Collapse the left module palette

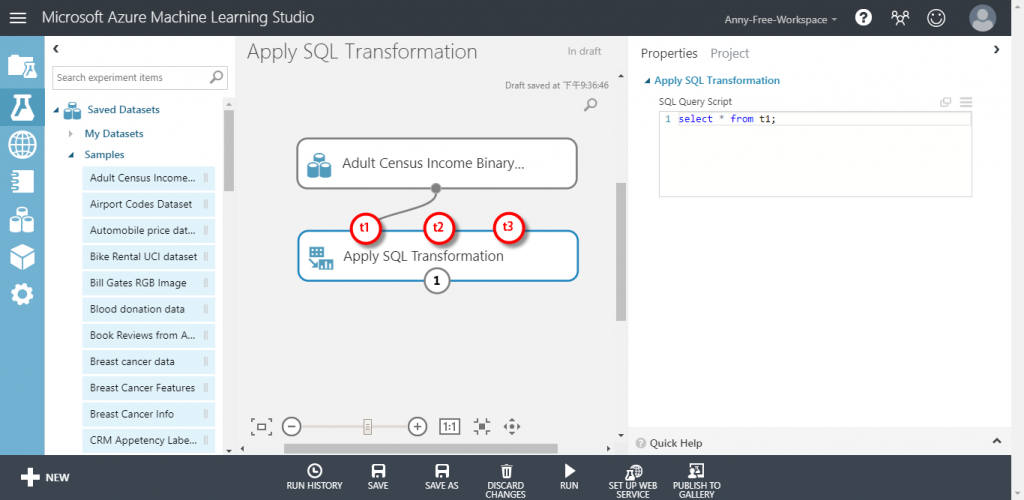tap(56, 49)
